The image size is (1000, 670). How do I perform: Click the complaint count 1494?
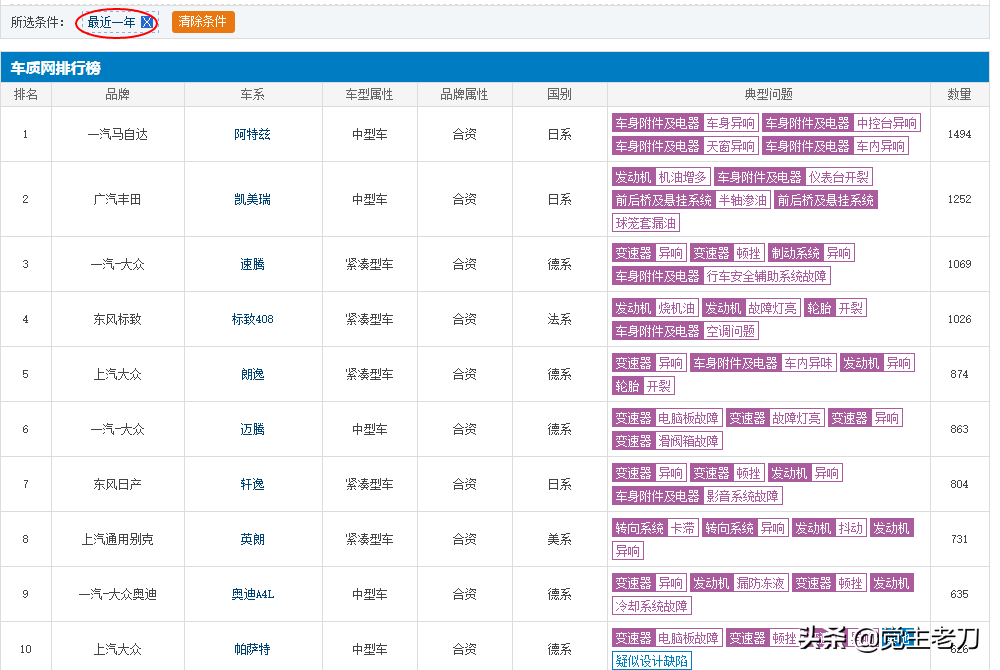point(959,135)
